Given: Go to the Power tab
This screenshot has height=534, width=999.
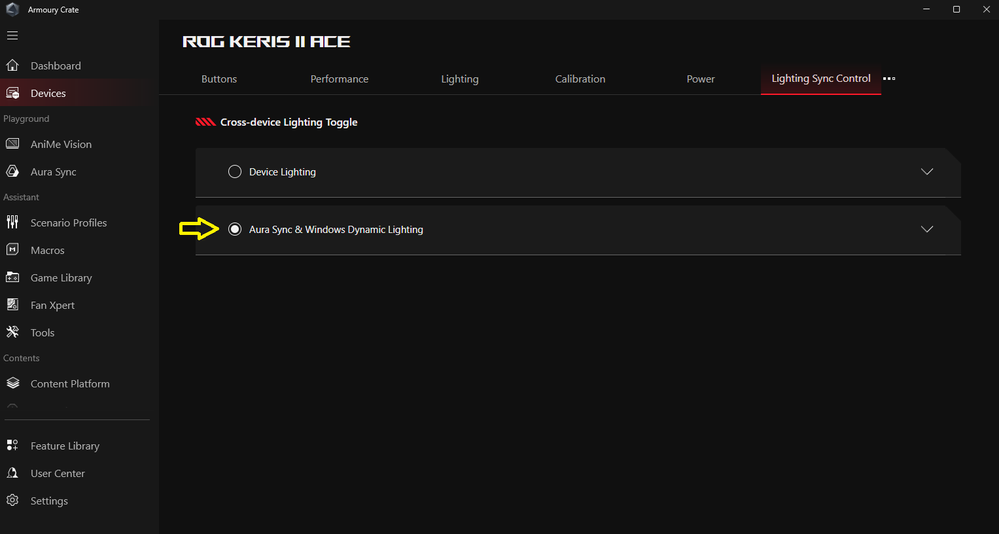Looking at the screenshot, I should coord(700,79).
